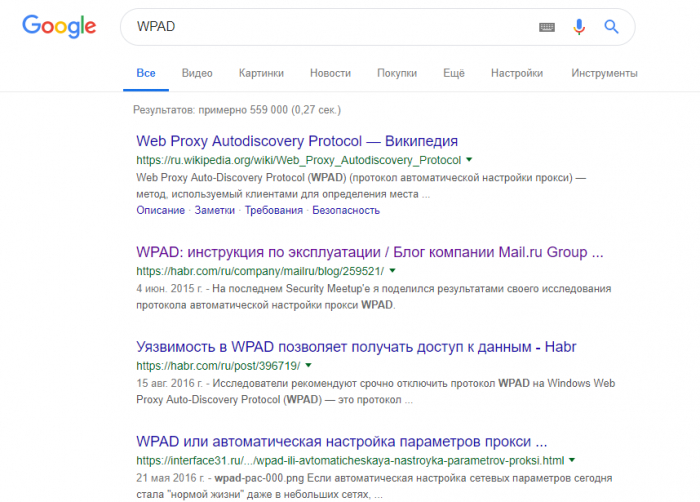This screenshot has width=700, height=502.
Task: Open the Новости tab
Action: click(330, 73)
